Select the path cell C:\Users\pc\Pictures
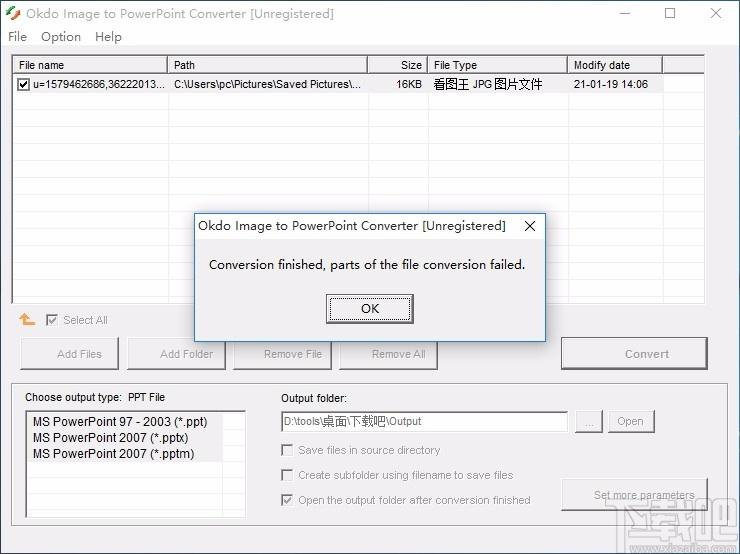 [268, 84]
